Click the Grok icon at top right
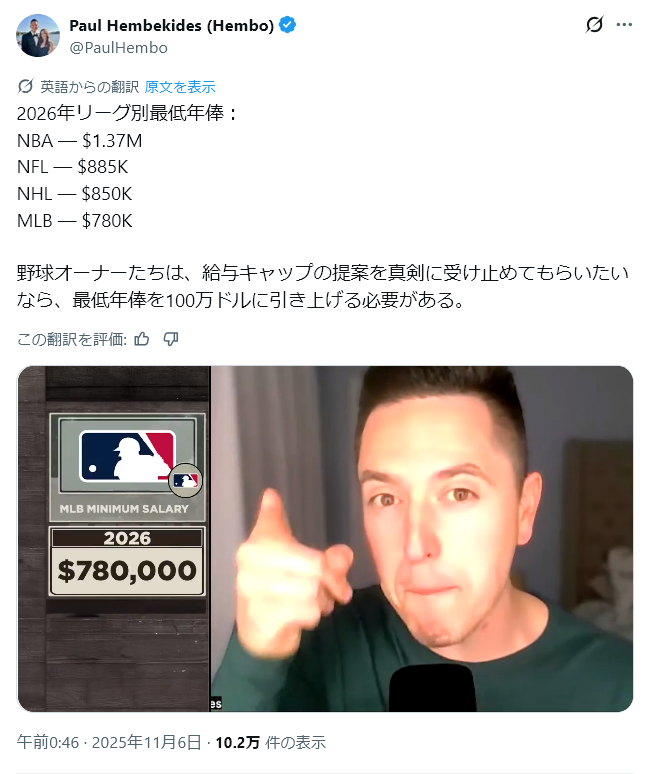This screenshot has width=652, height=774. (x=594, y=24)
